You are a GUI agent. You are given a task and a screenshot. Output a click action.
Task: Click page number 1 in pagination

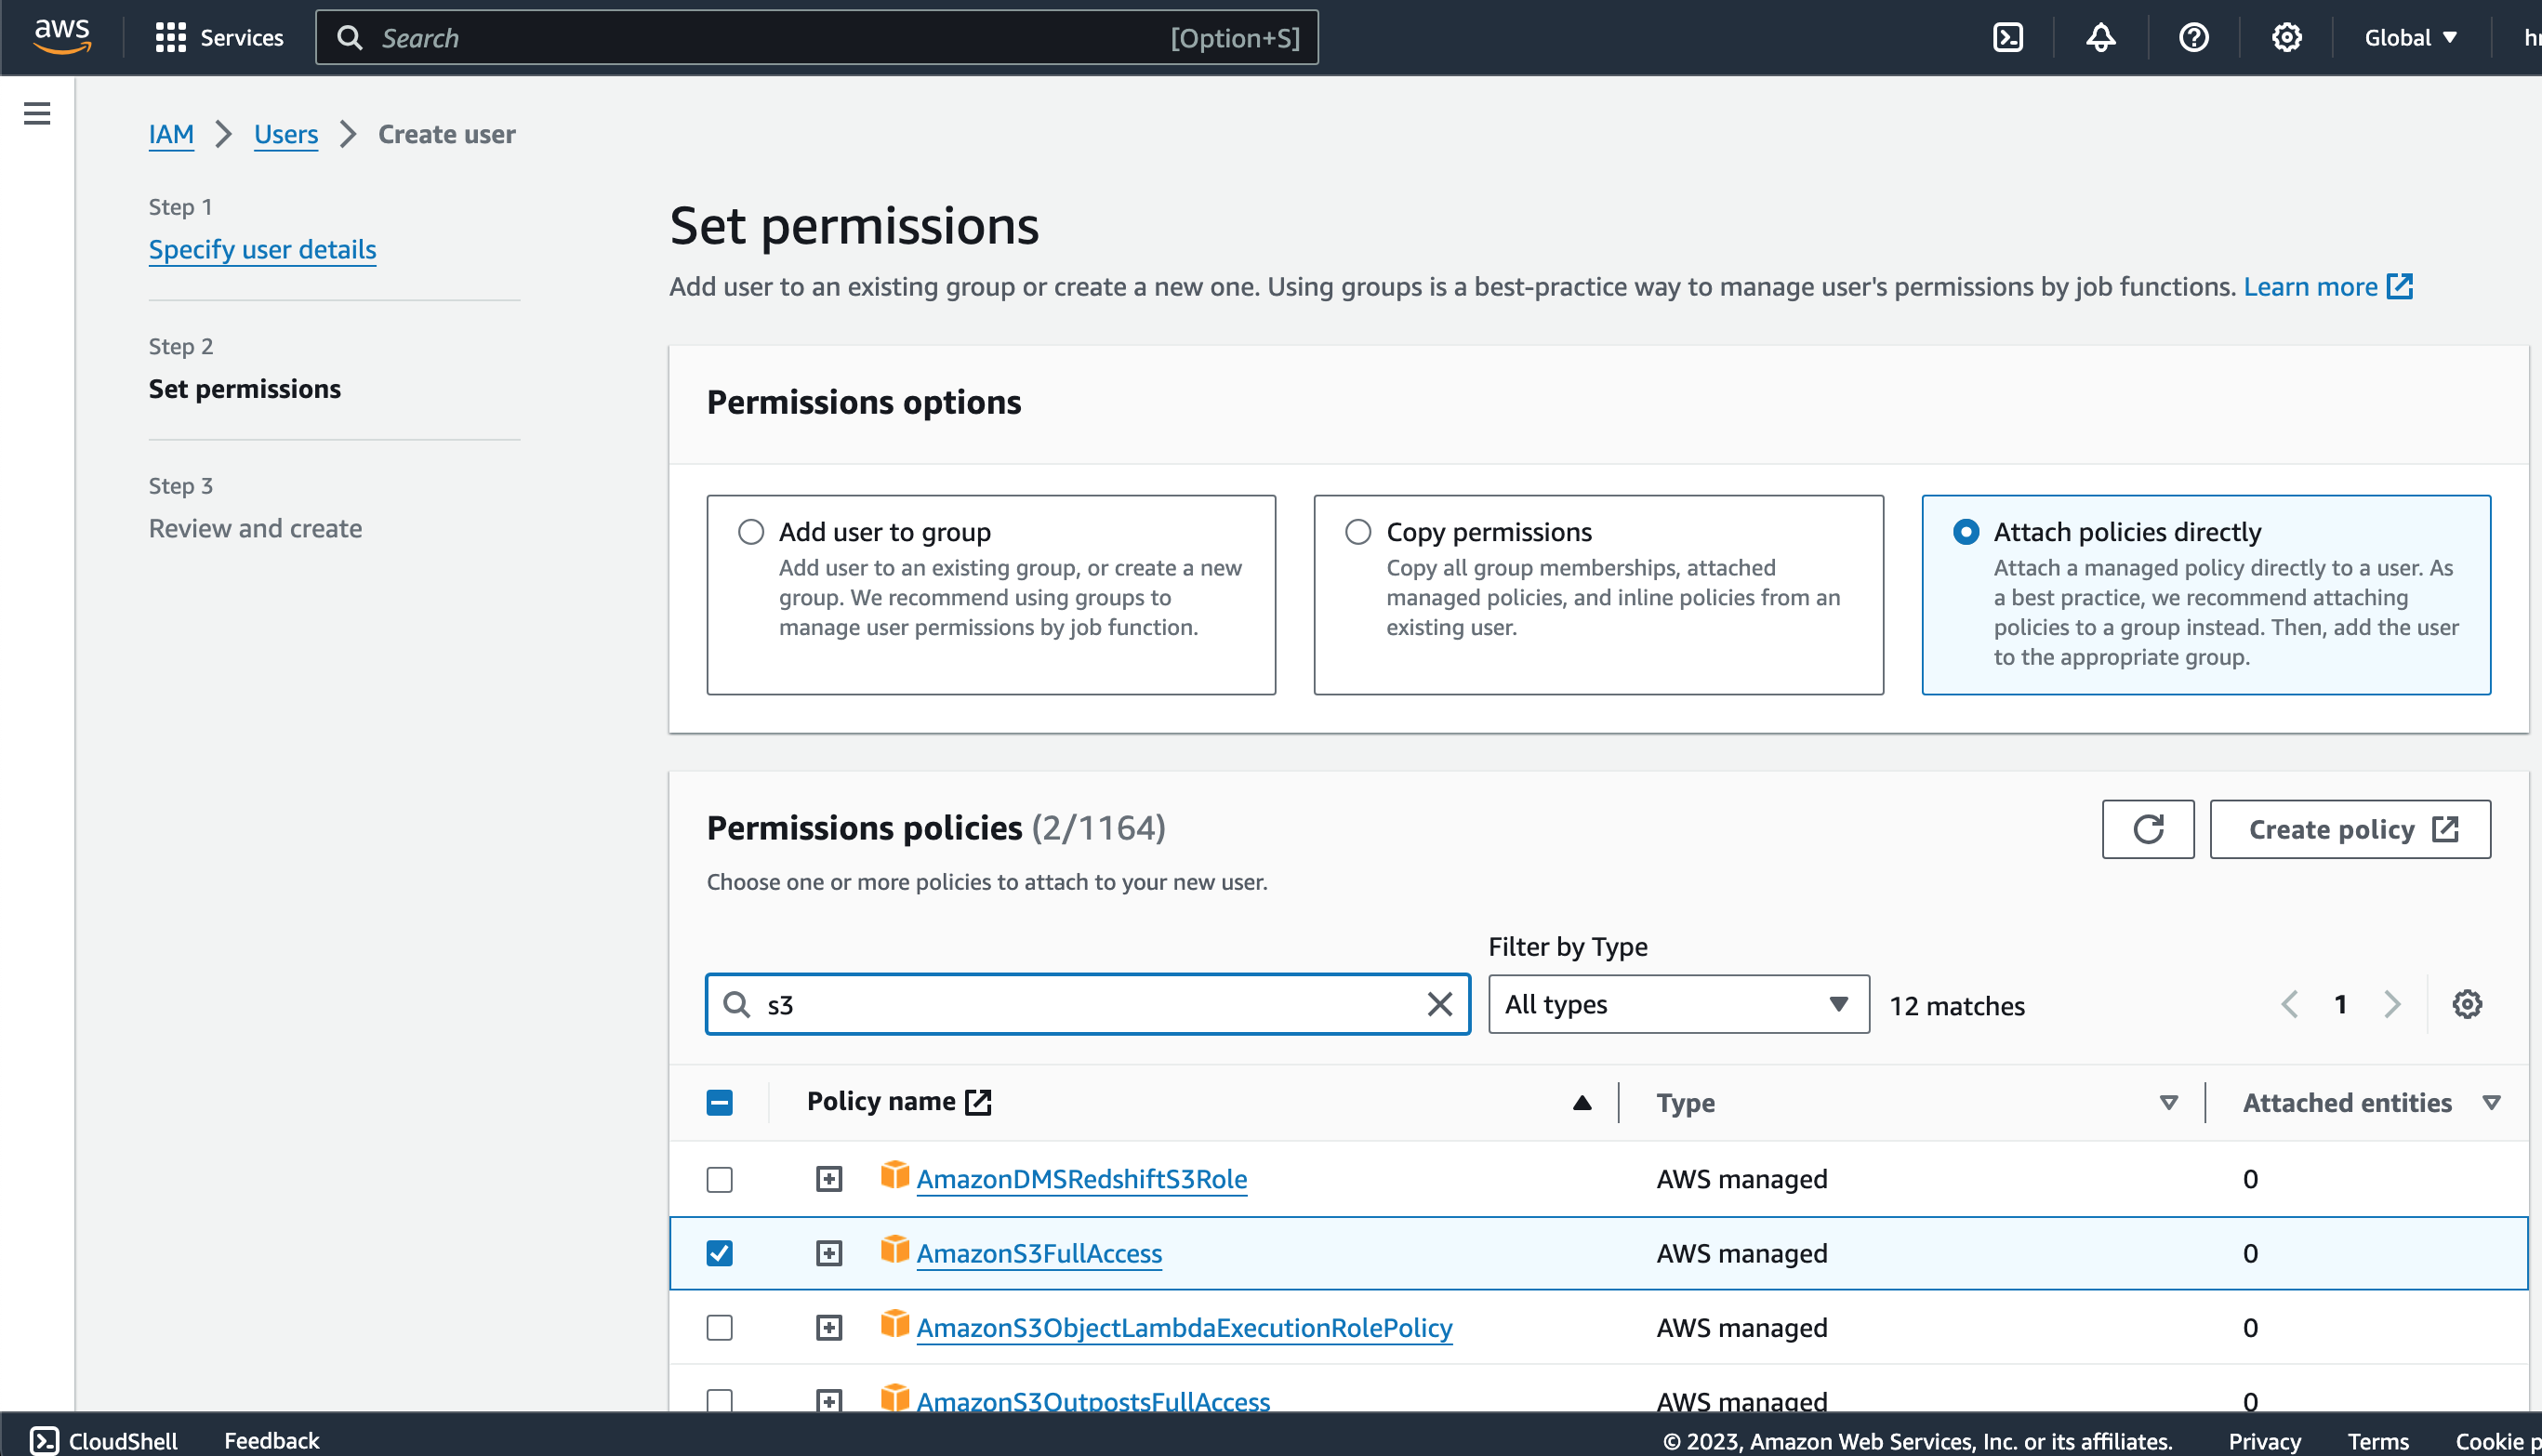(x=2340, y=1004)
